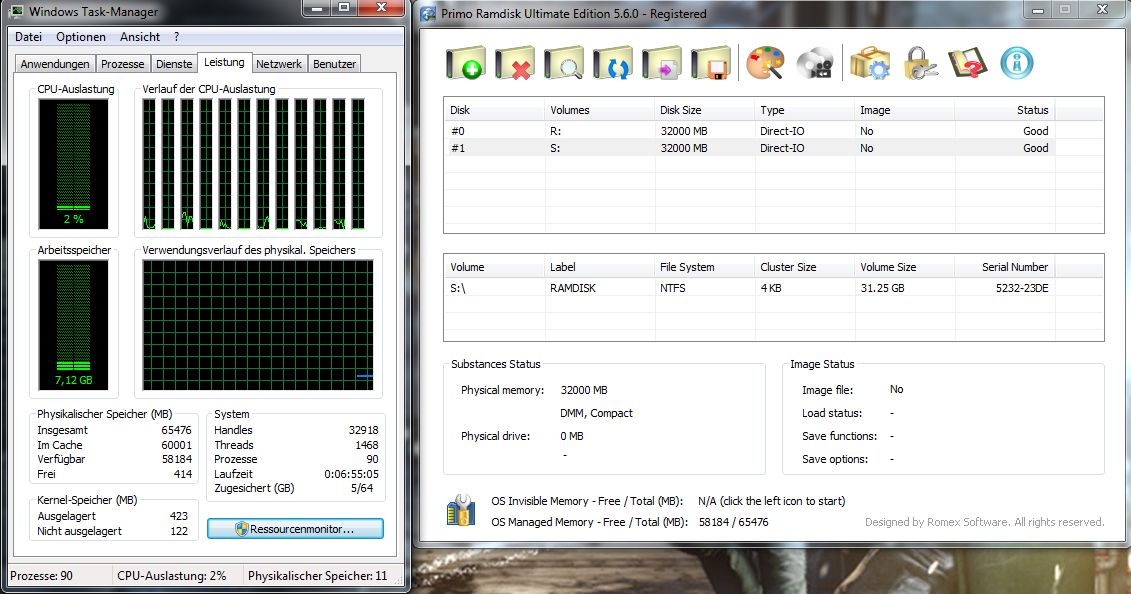Click the Volume Size column header
The image size is (1131, 594).
click(x=905, y=267)
